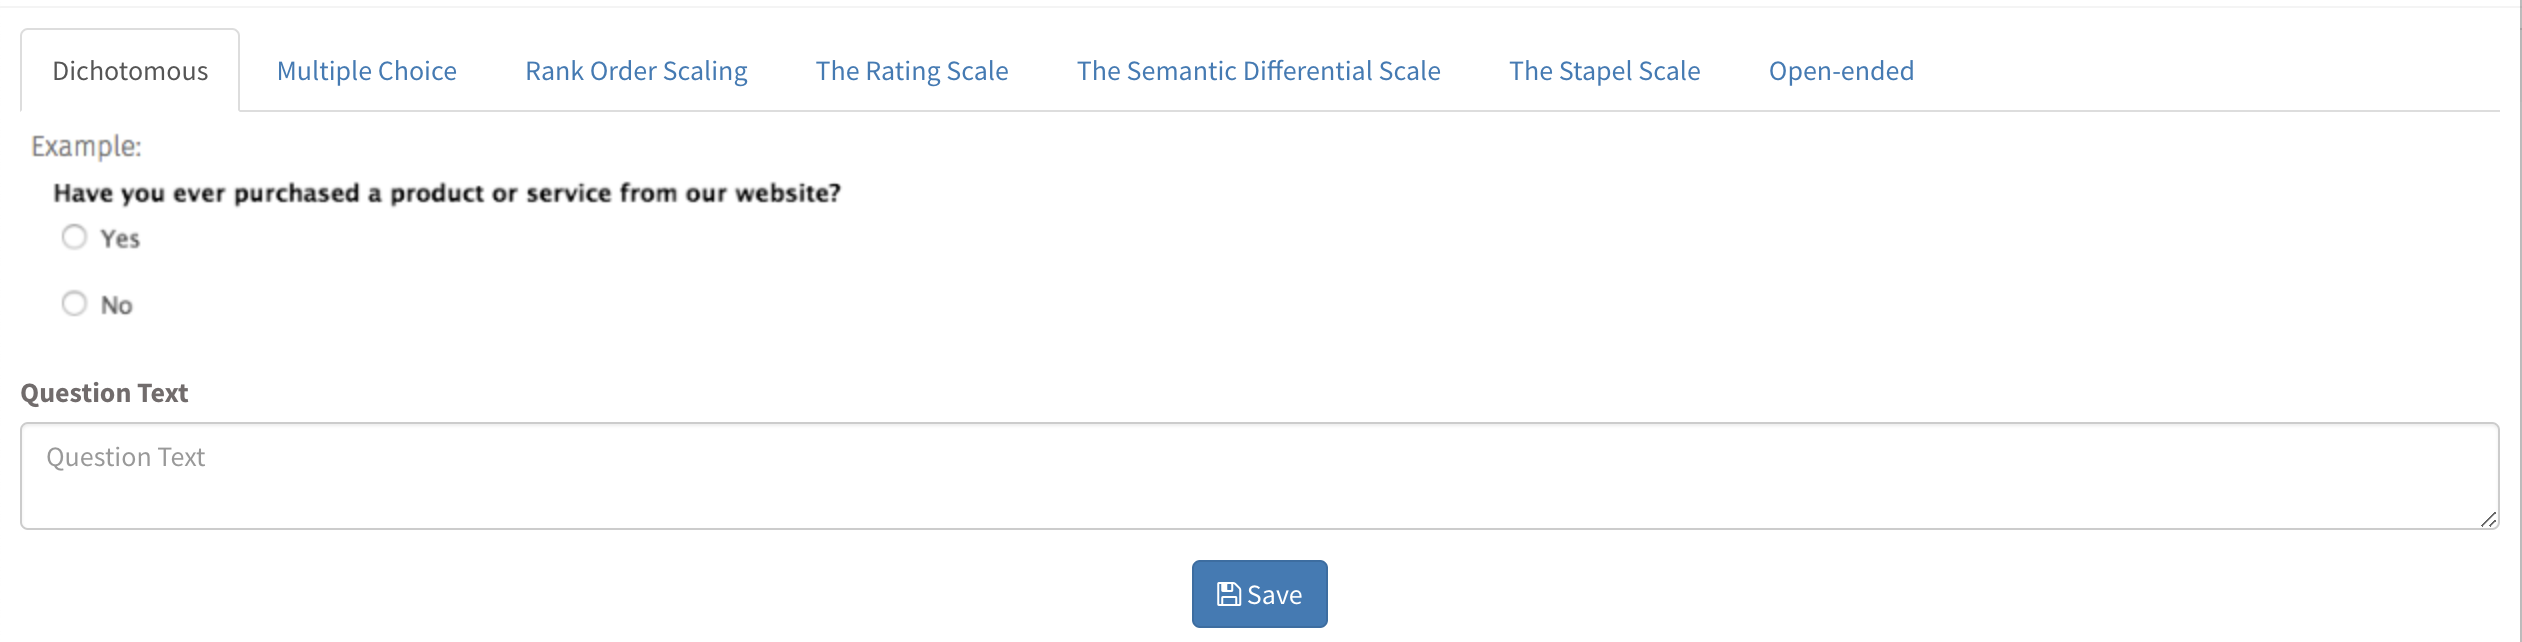Open The Semantic Differential Scale tab
The image size is (2522, 642).
point(1259,71)
